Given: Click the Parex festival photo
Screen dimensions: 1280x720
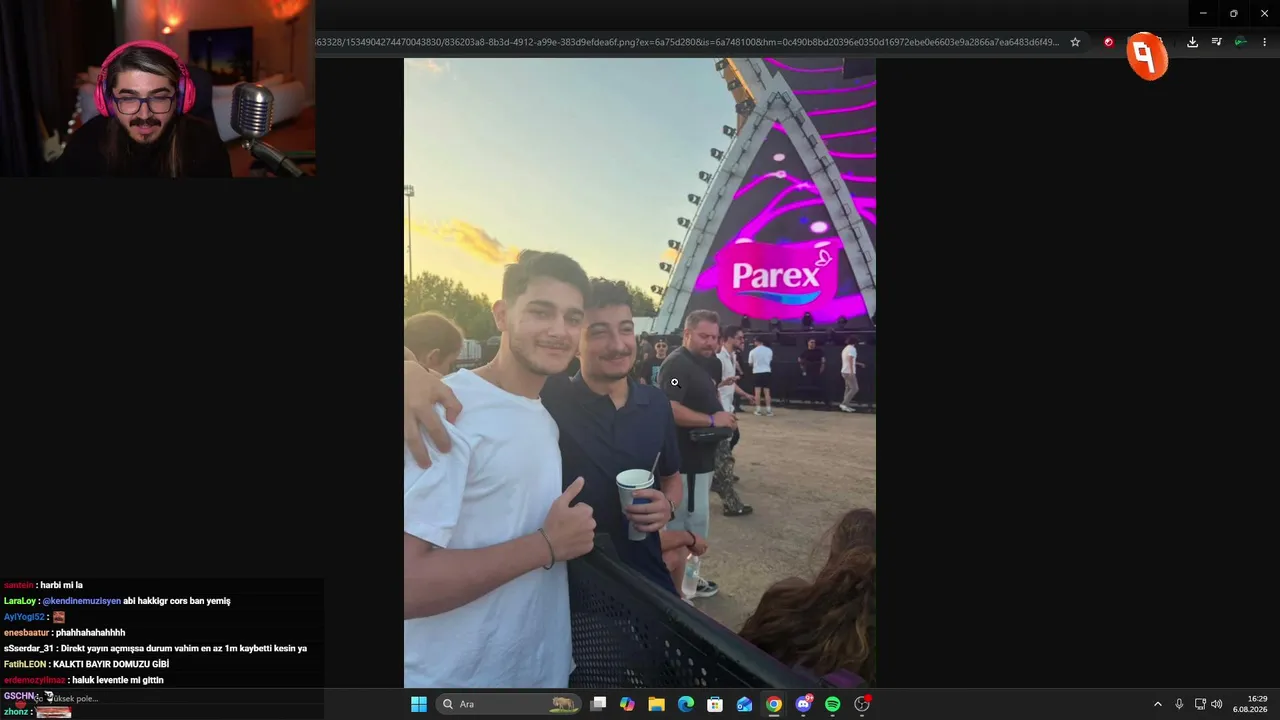Looking at the screenshot, I should click(x=640, y=373).
